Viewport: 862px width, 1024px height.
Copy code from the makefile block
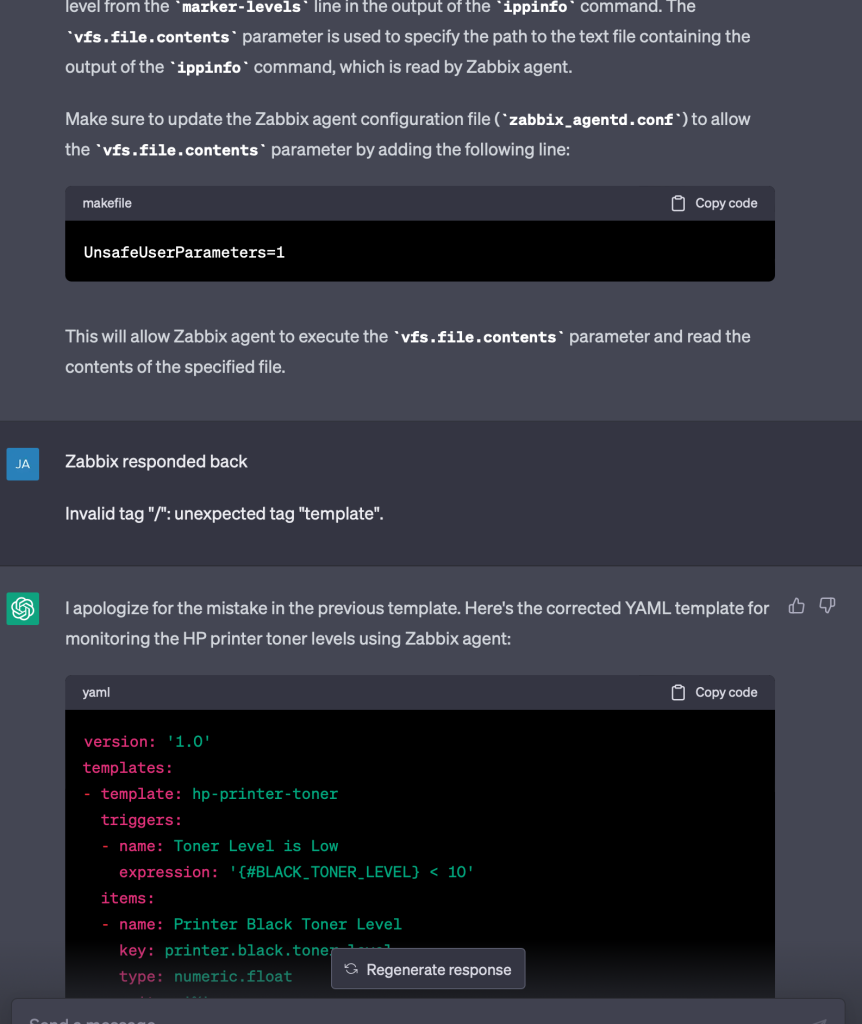click(x=714, y=203)
